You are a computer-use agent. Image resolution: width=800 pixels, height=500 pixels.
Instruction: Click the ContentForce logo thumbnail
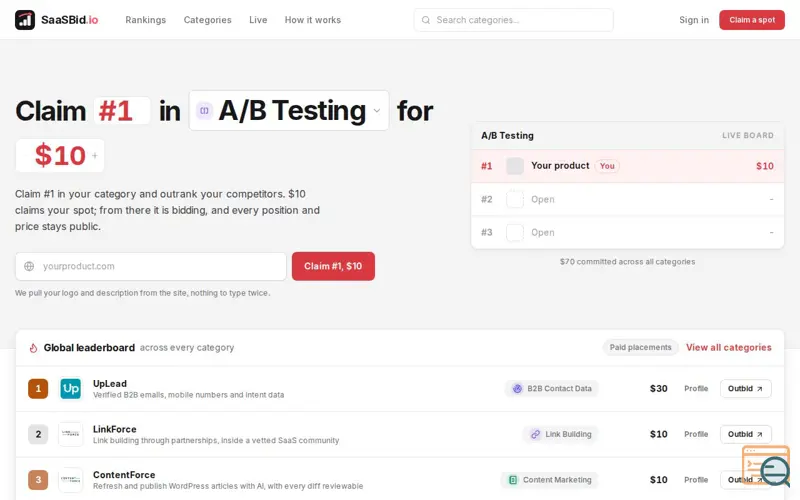click(70, 480)
